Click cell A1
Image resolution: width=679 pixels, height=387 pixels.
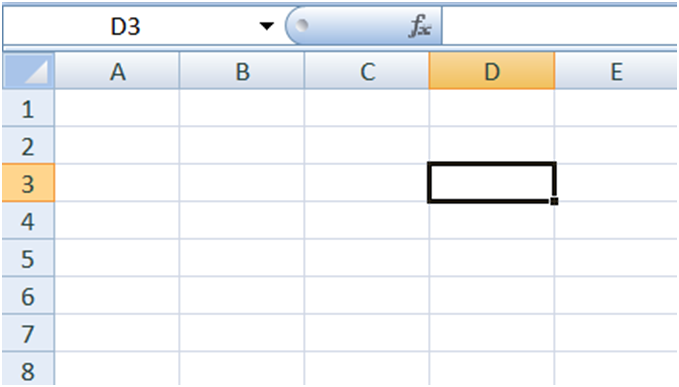tap(117, 108)
